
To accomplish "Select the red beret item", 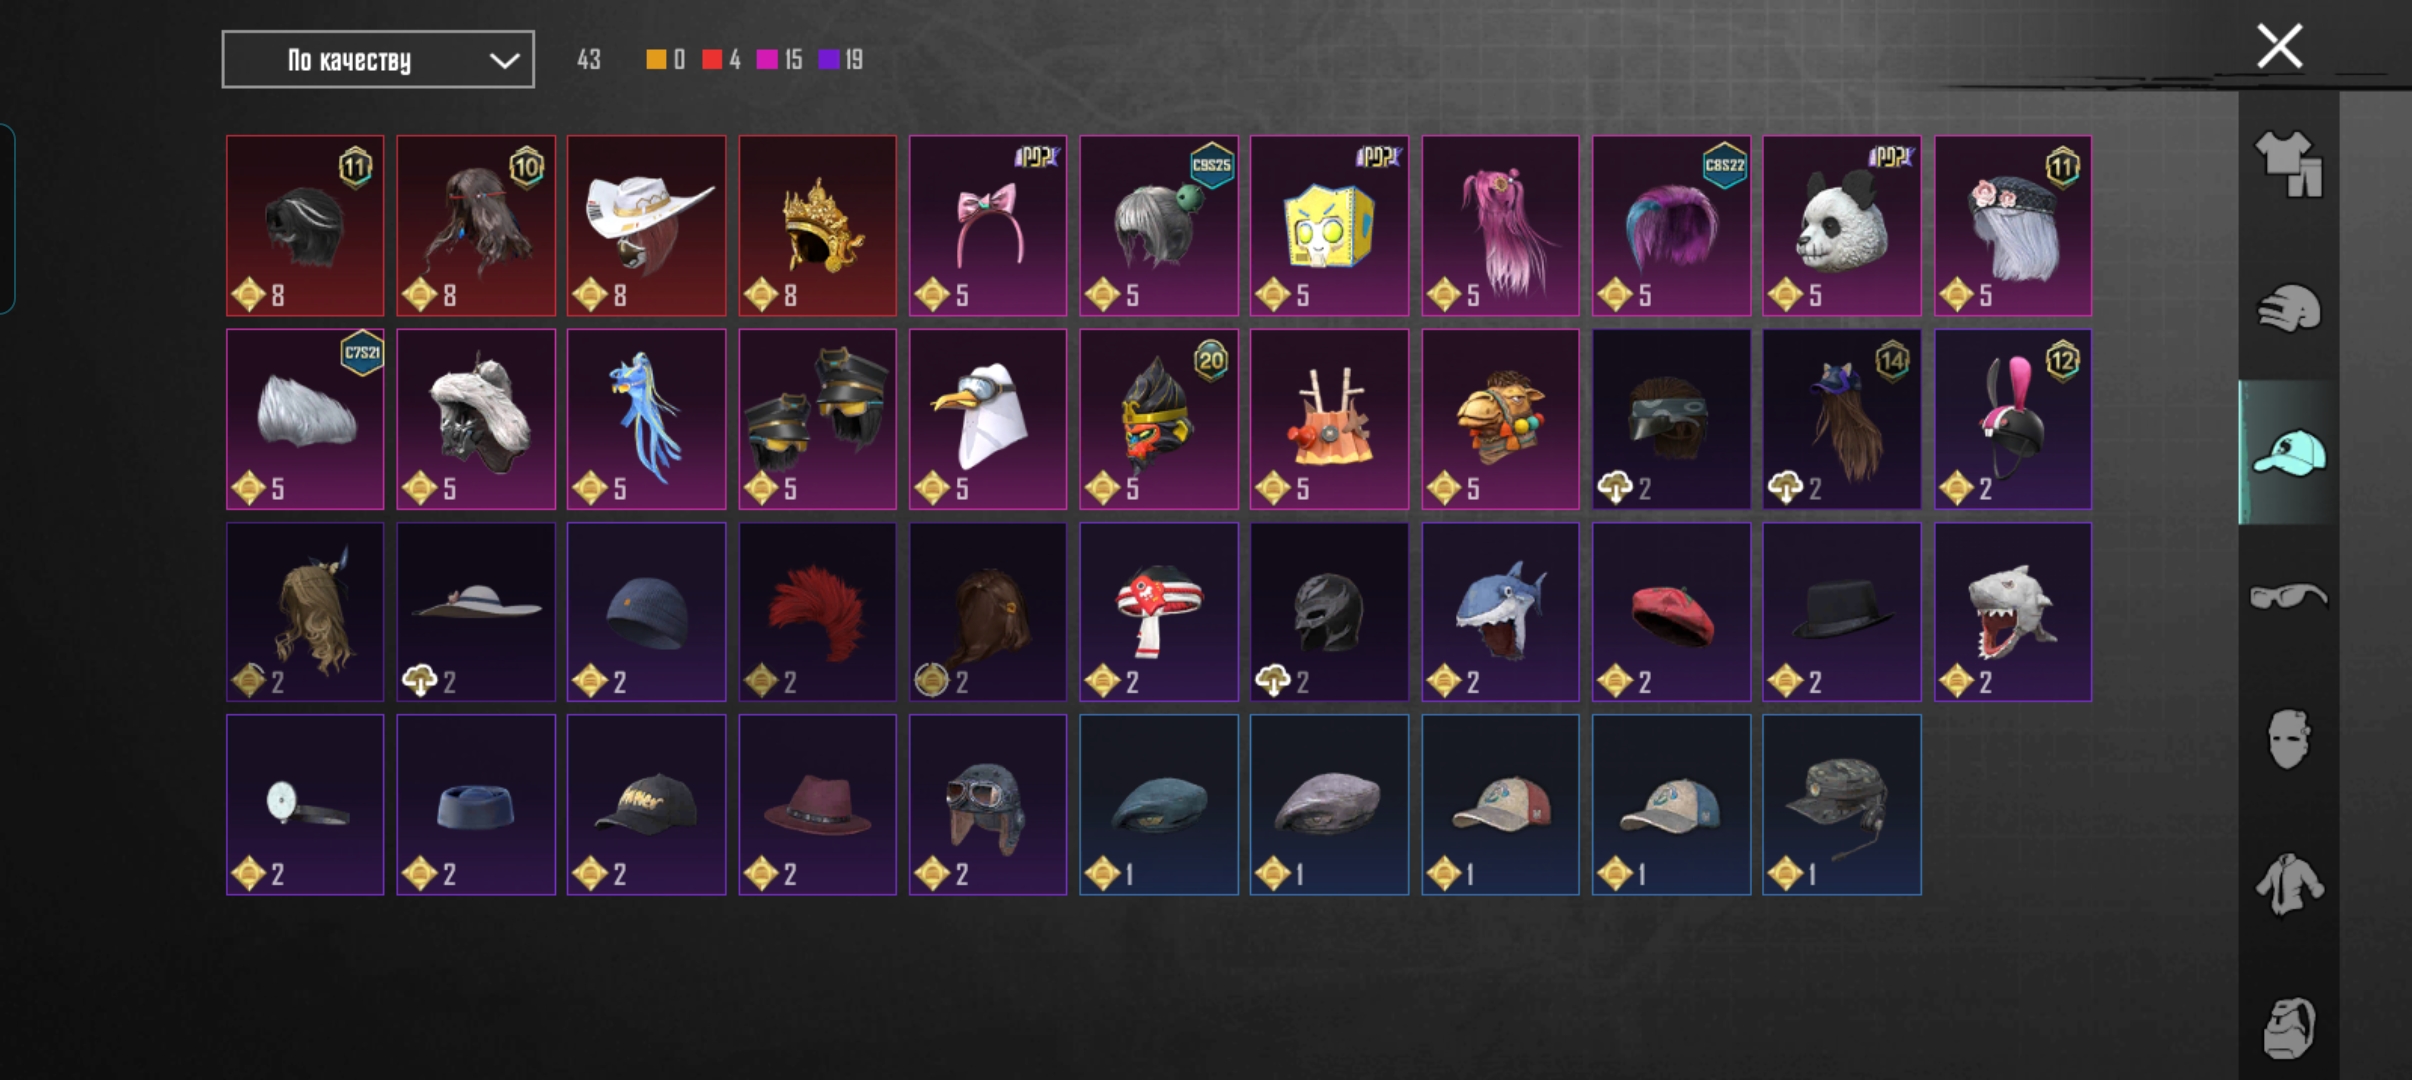I will tap(1671, 611).
